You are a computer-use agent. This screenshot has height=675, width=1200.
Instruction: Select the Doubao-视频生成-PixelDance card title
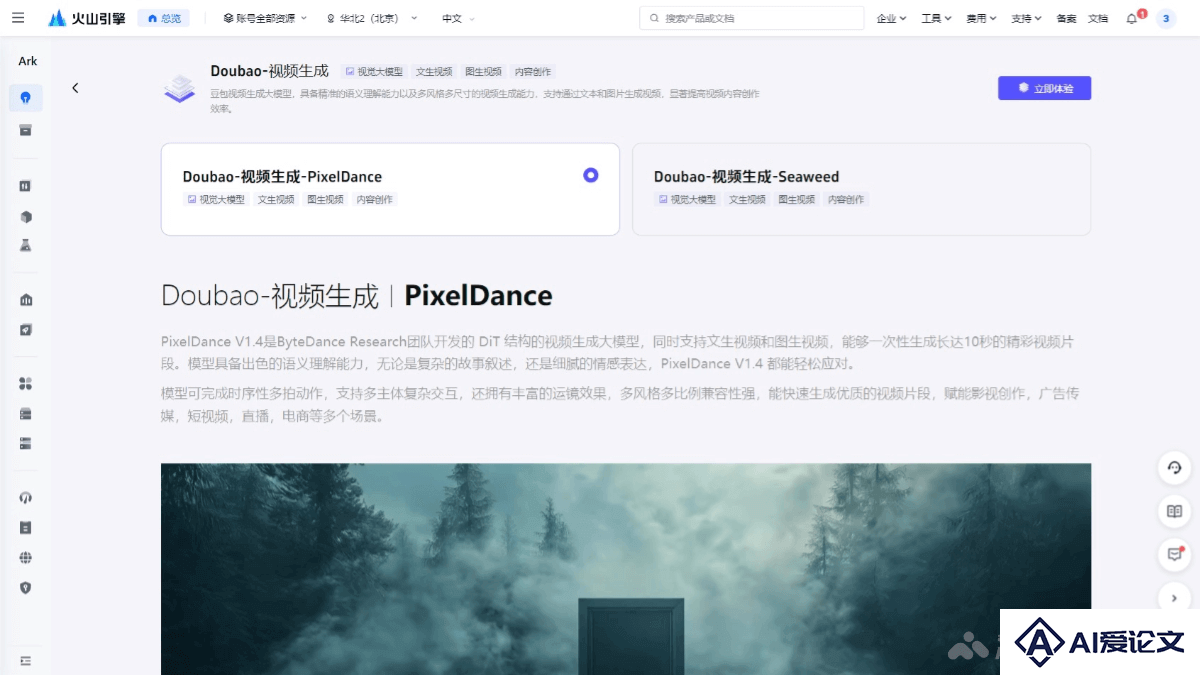(x=282, y=177)
